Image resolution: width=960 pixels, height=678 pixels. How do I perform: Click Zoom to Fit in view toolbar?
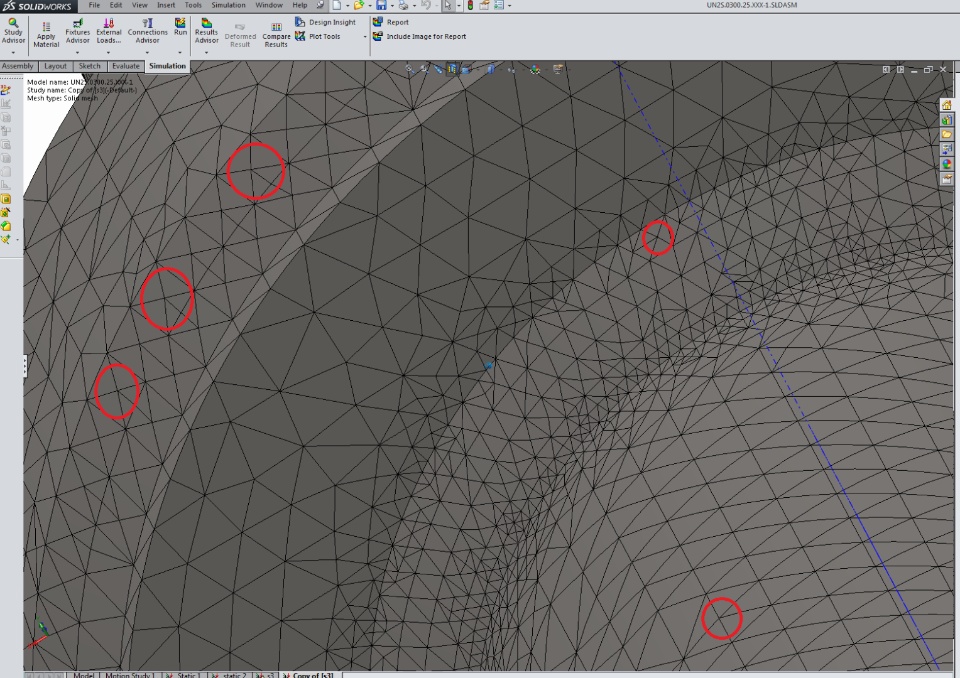[x=410, y=69]
